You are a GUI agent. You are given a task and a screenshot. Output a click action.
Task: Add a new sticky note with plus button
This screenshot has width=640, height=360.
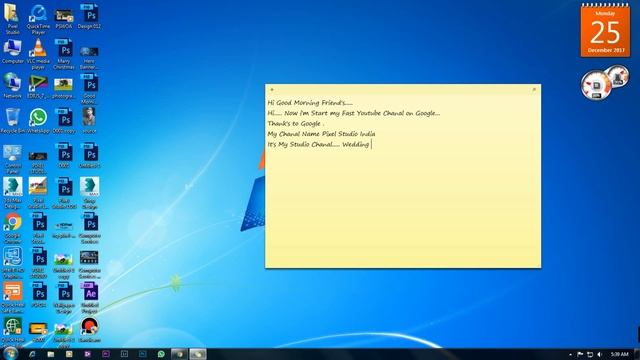[272, 89]
